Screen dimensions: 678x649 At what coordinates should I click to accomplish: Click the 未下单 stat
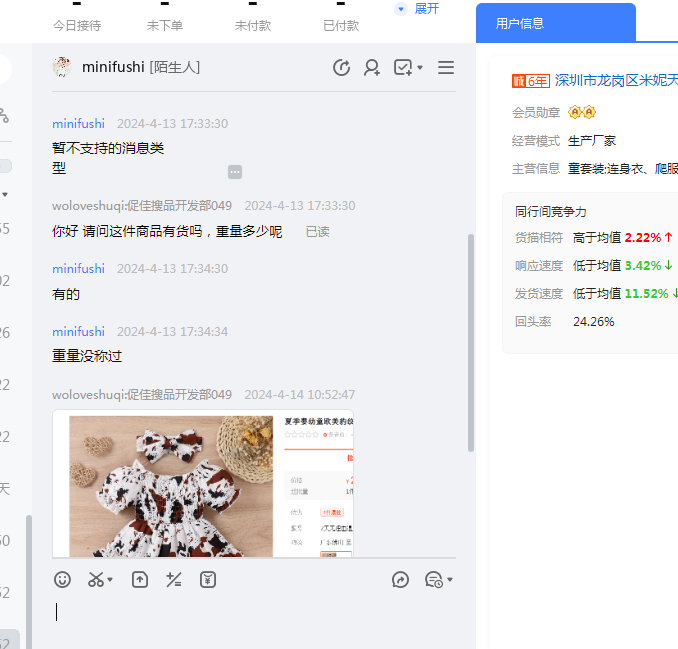pyautogui.click(x=165, y=26)
